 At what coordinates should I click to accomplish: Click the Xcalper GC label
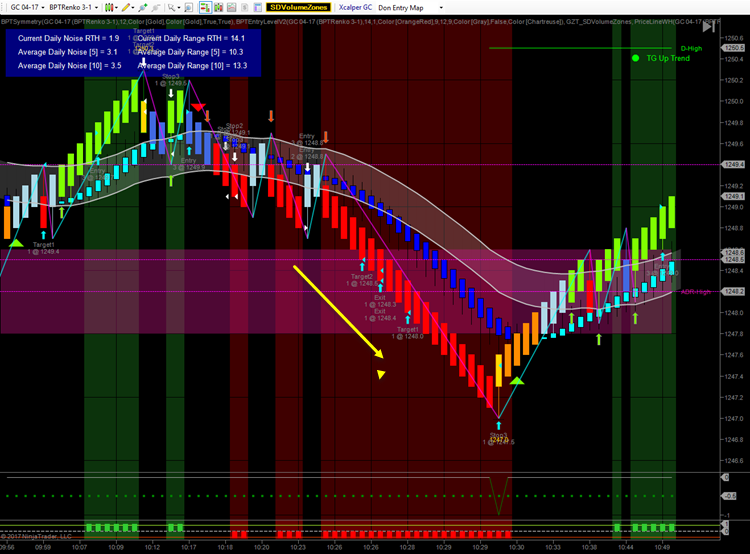(355, 7)
